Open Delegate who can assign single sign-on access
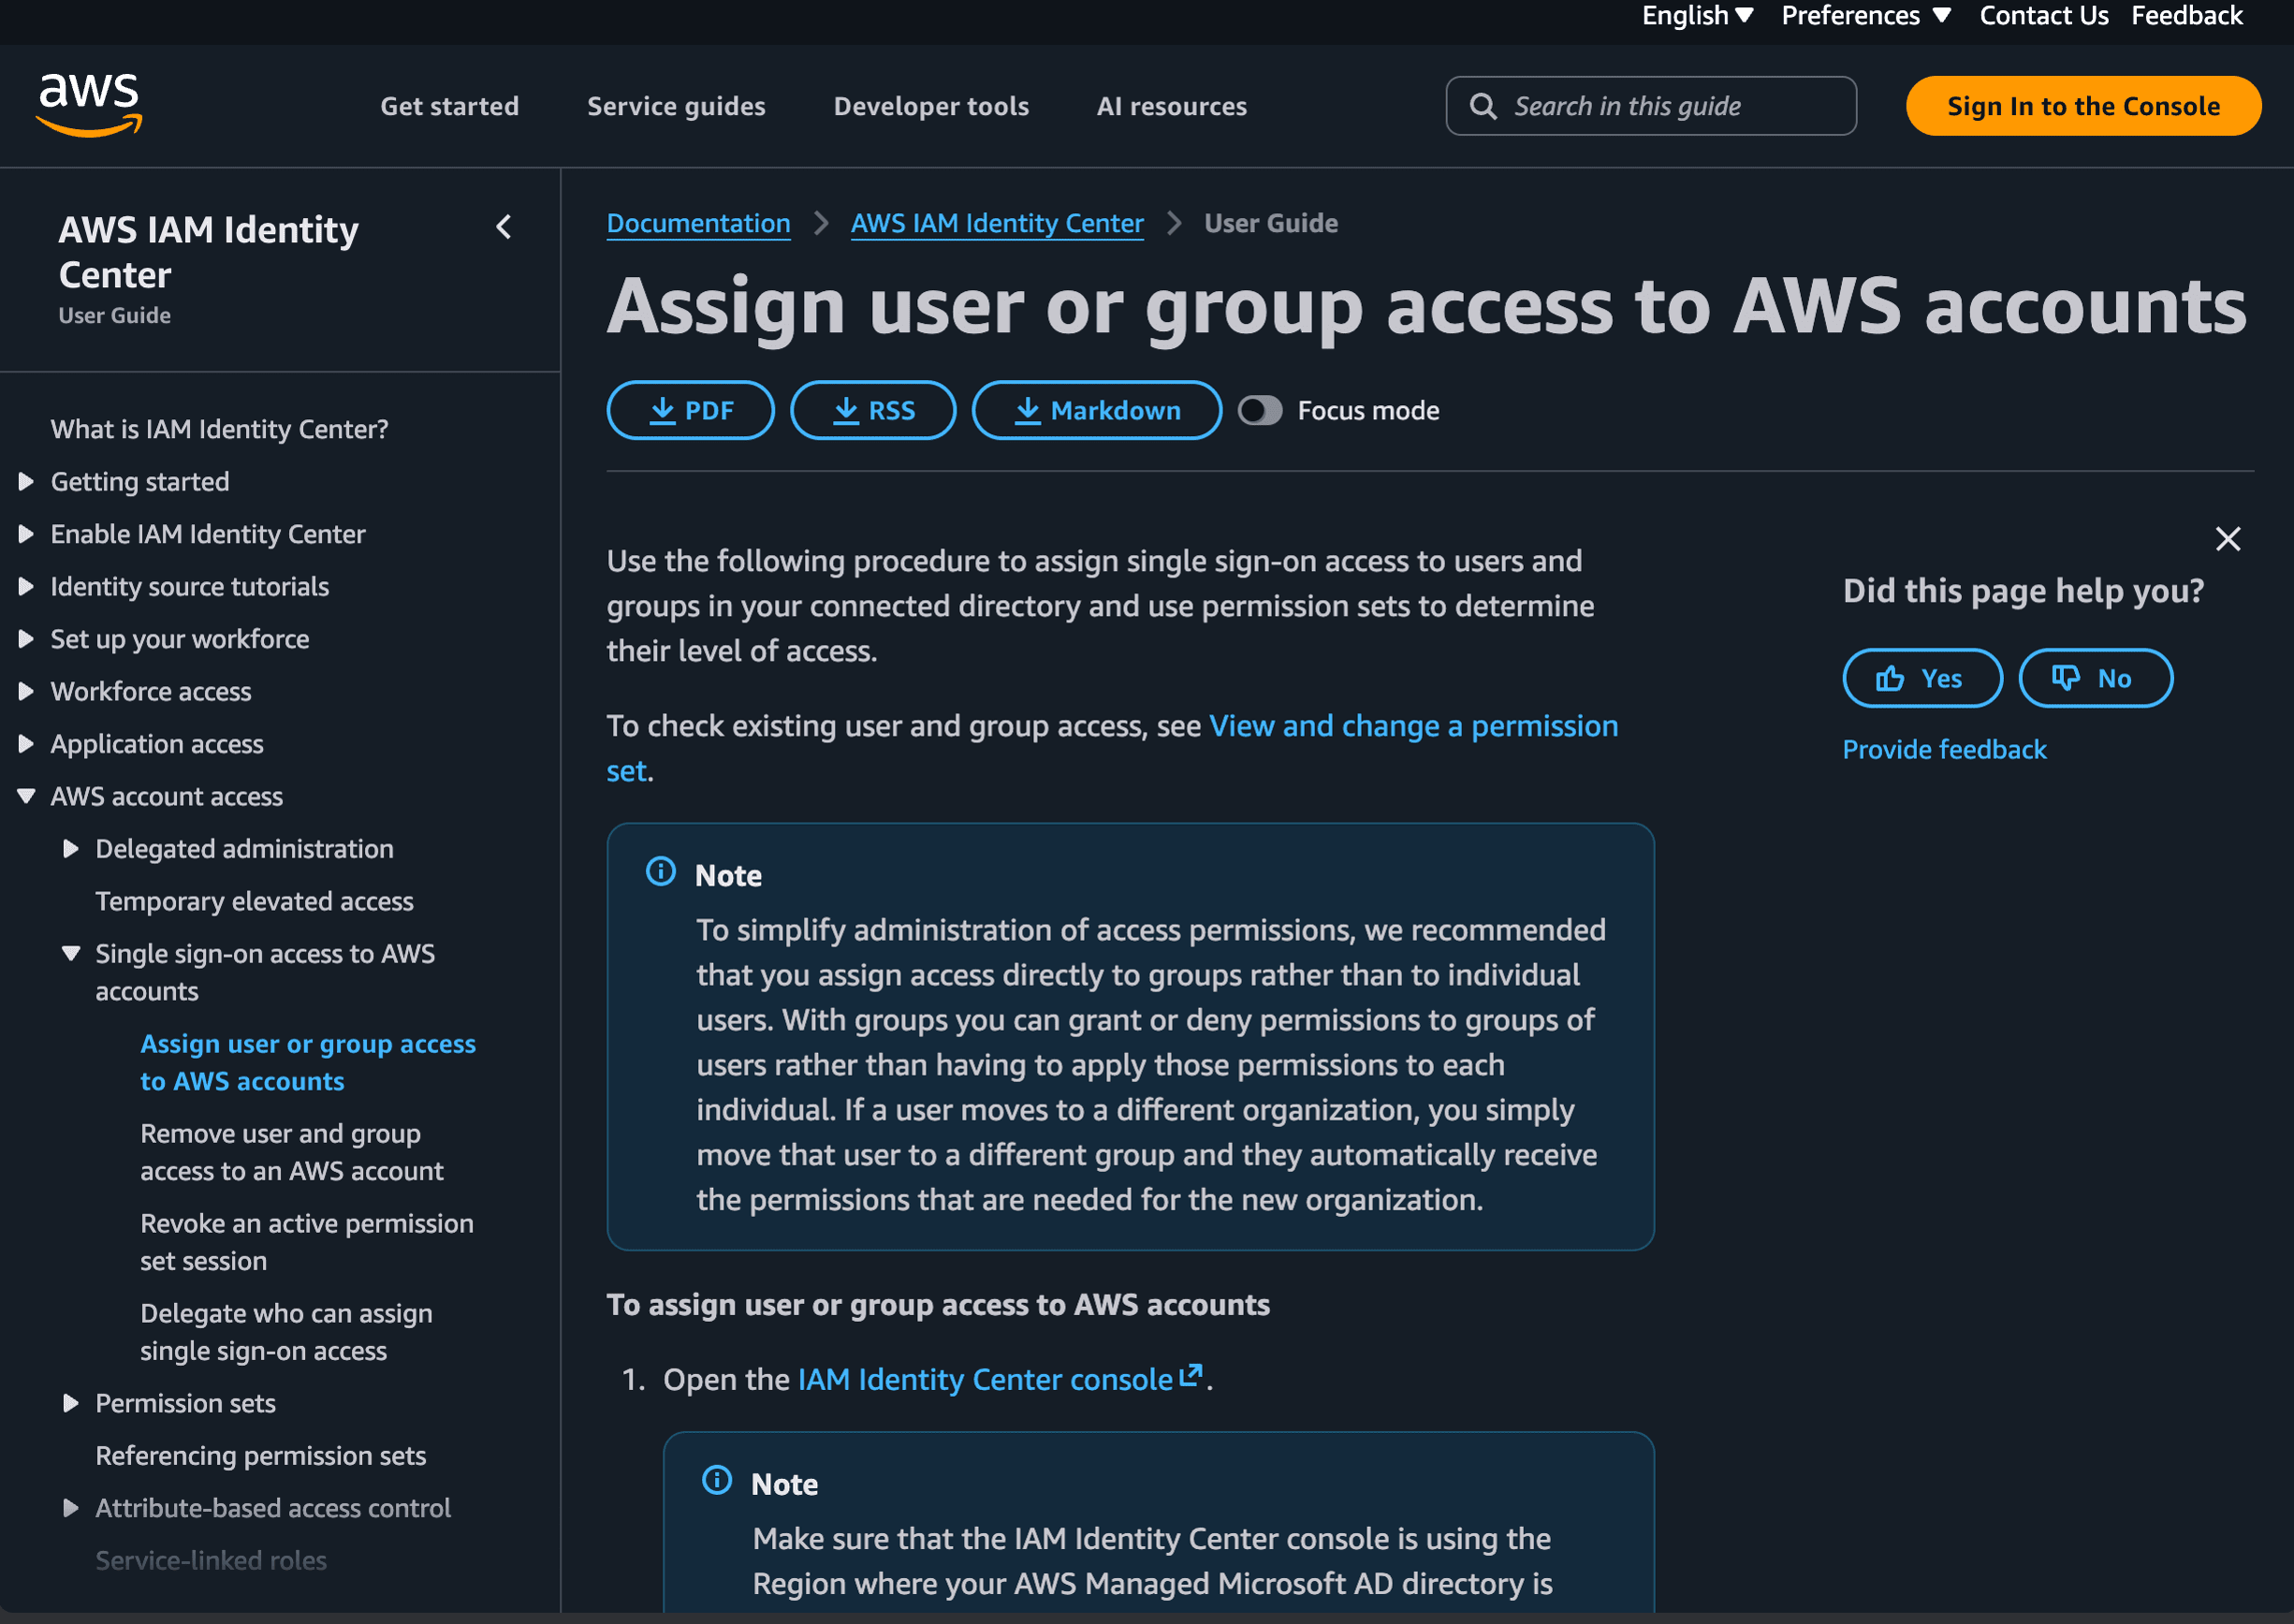The height and width of the screenshot is (1624, 2294). 286,1333
